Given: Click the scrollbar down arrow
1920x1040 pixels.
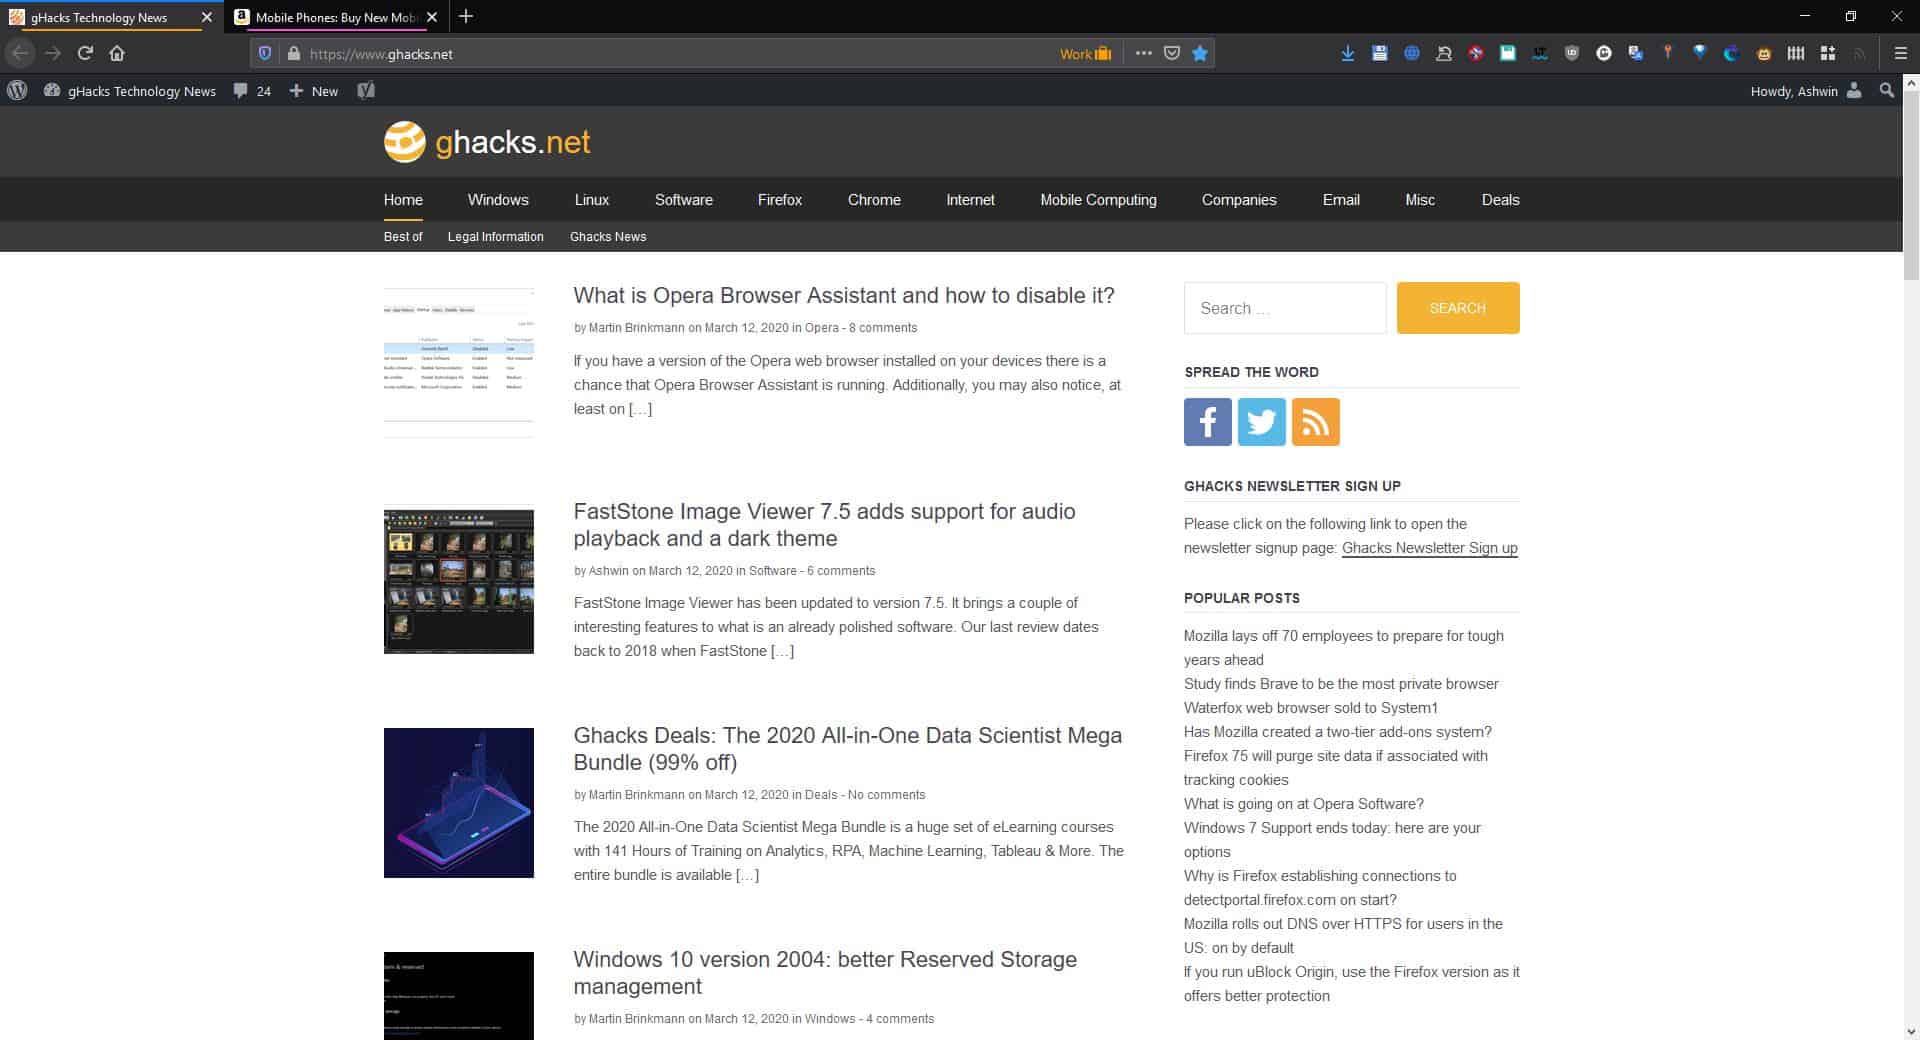Looking at the screenshot, I should coord(1910,1032).
